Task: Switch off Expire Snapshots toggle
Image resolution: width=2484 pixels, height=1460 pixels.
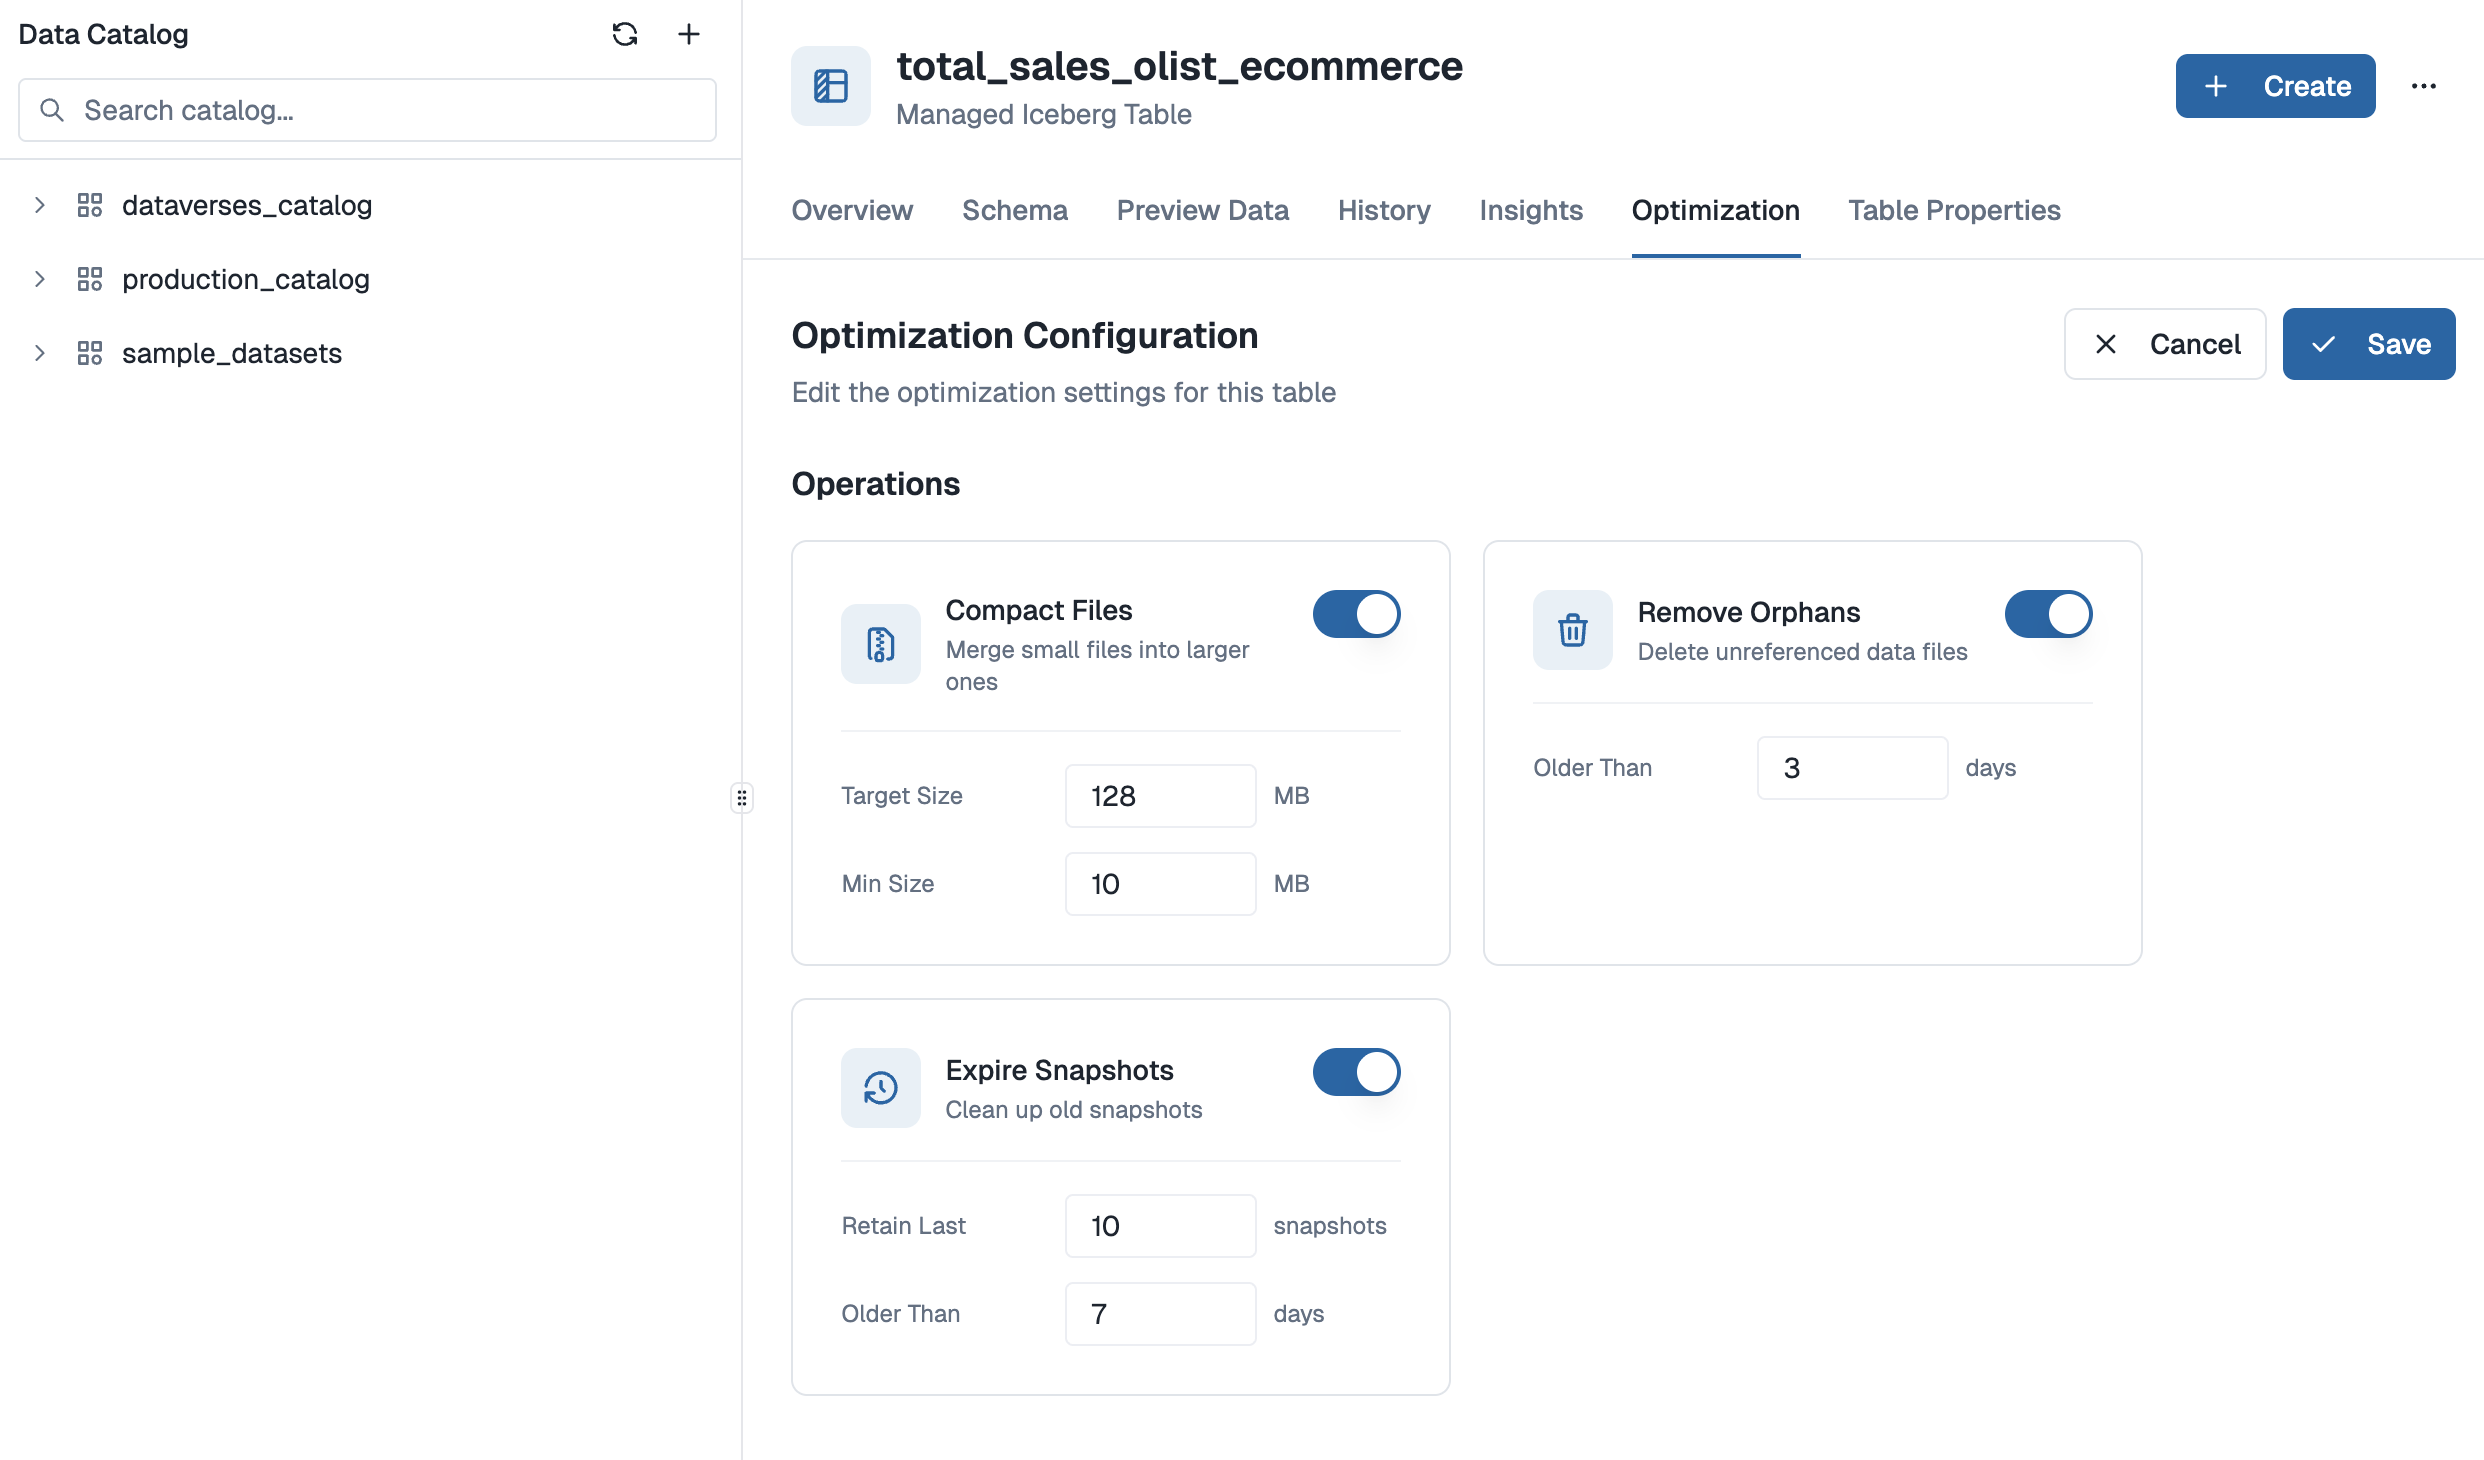Action: point(1357,1072)
